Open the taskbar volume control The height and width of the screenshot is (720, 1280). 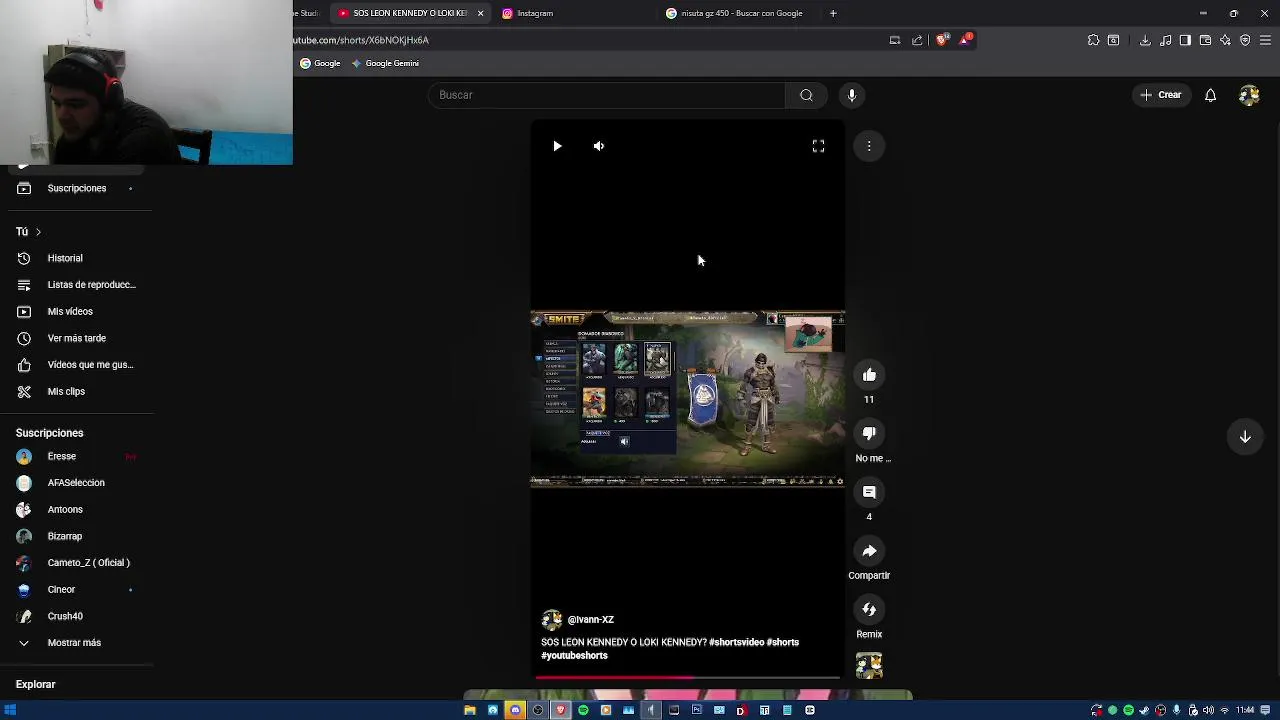pyautogui.click(x=1209, y=710)
